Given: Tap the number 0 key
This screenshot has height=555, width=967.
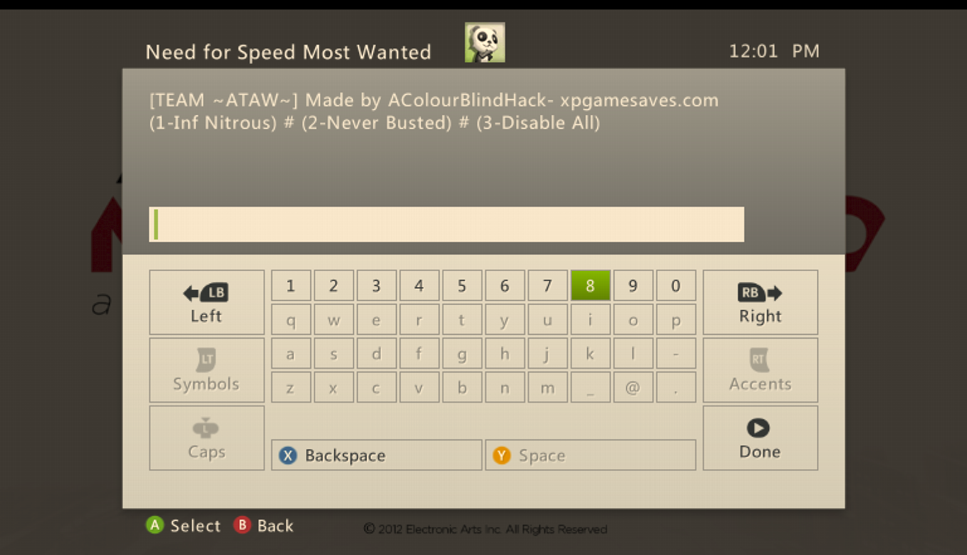Looking at the screenshot, I should (676, 286).
